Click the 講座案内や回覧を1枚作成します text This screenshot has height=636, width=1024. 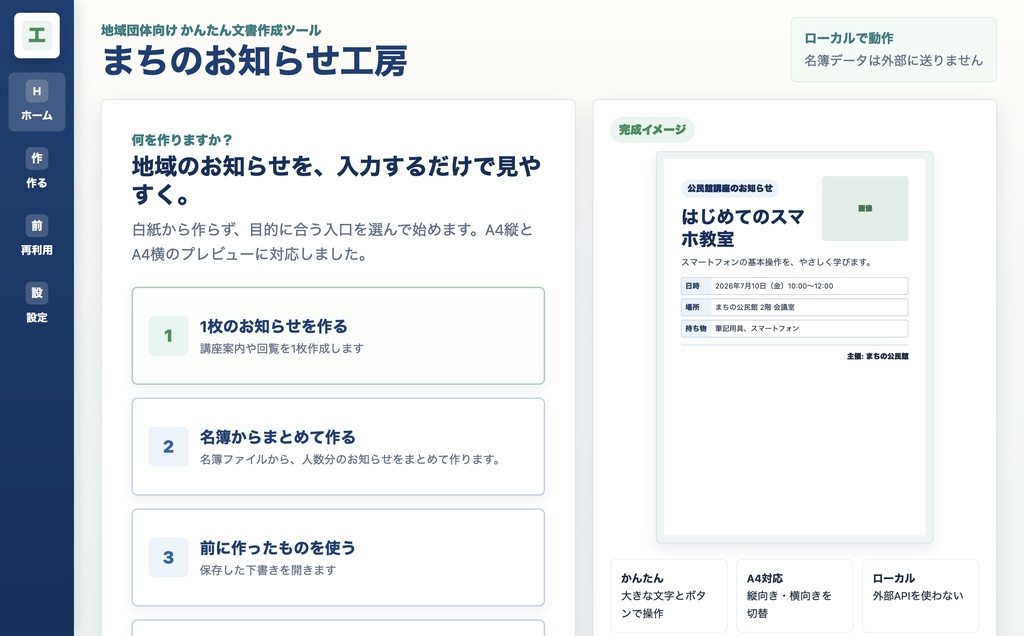pos(281,349)
